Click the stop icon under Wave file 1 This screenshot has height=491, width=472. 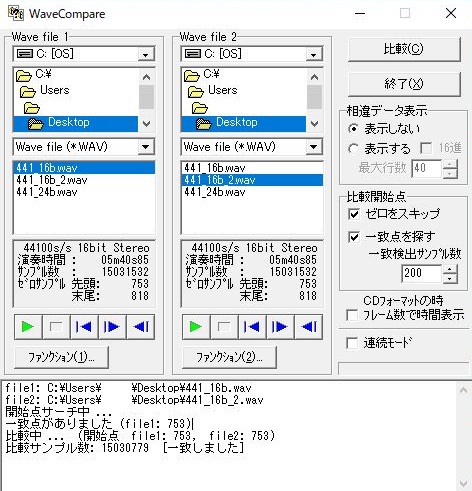pyautogui.click(x=56, y=327)
